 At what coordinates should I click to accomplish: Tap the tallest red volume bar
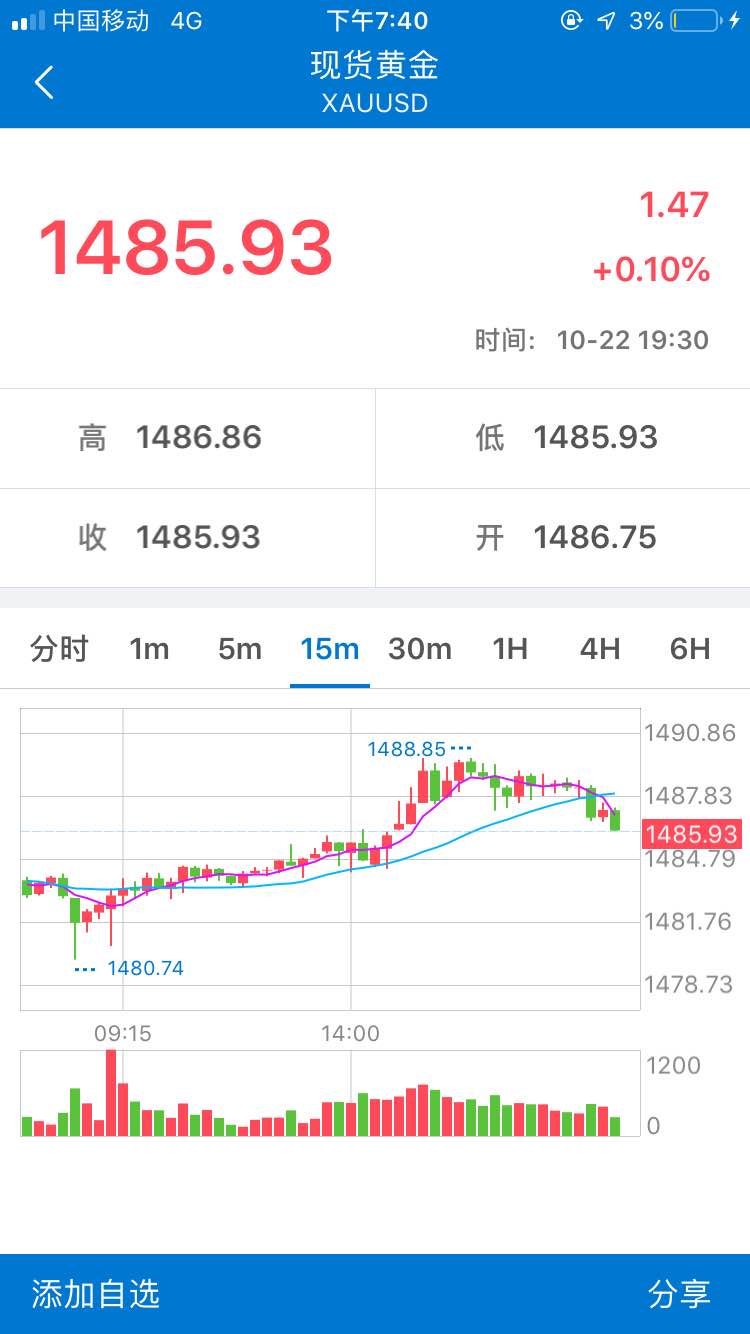111,1093
